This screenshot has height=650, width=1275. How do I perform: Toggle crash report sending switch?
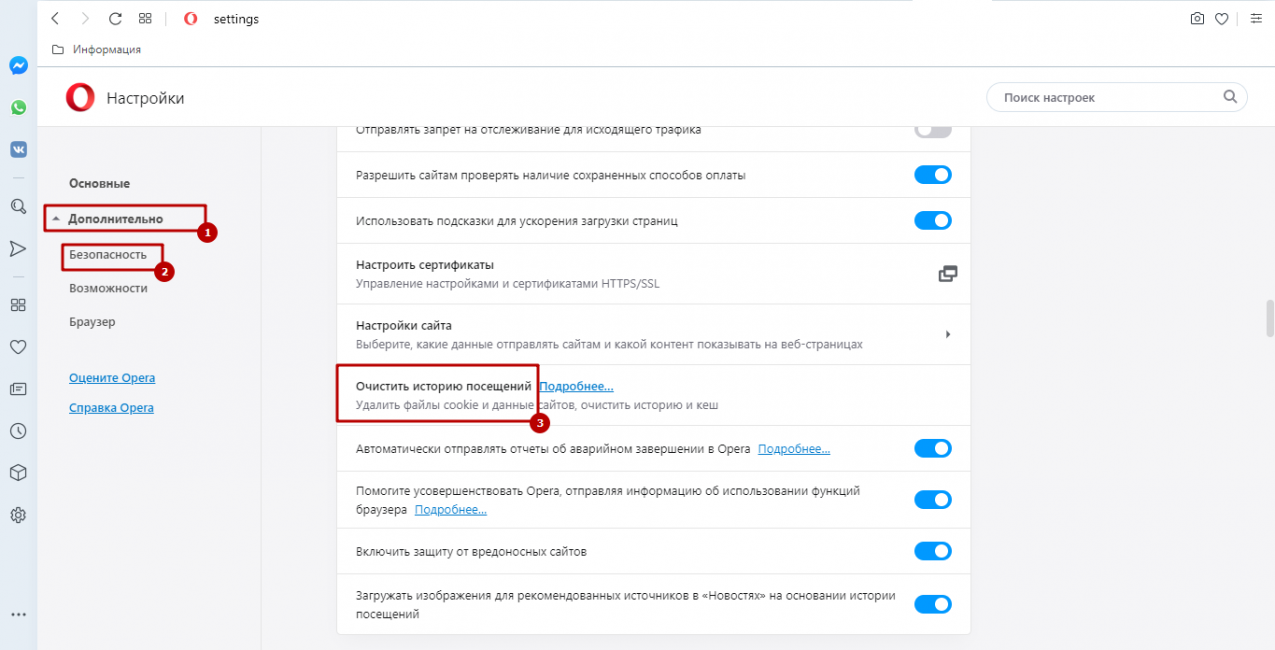pos(932,449)
